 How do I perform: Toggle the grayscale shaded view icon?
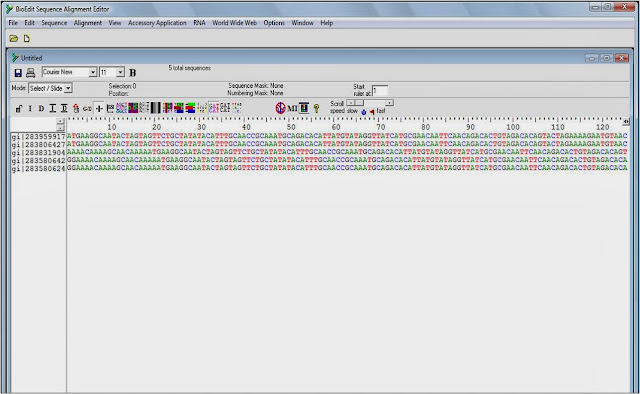(x=156, y=108)
